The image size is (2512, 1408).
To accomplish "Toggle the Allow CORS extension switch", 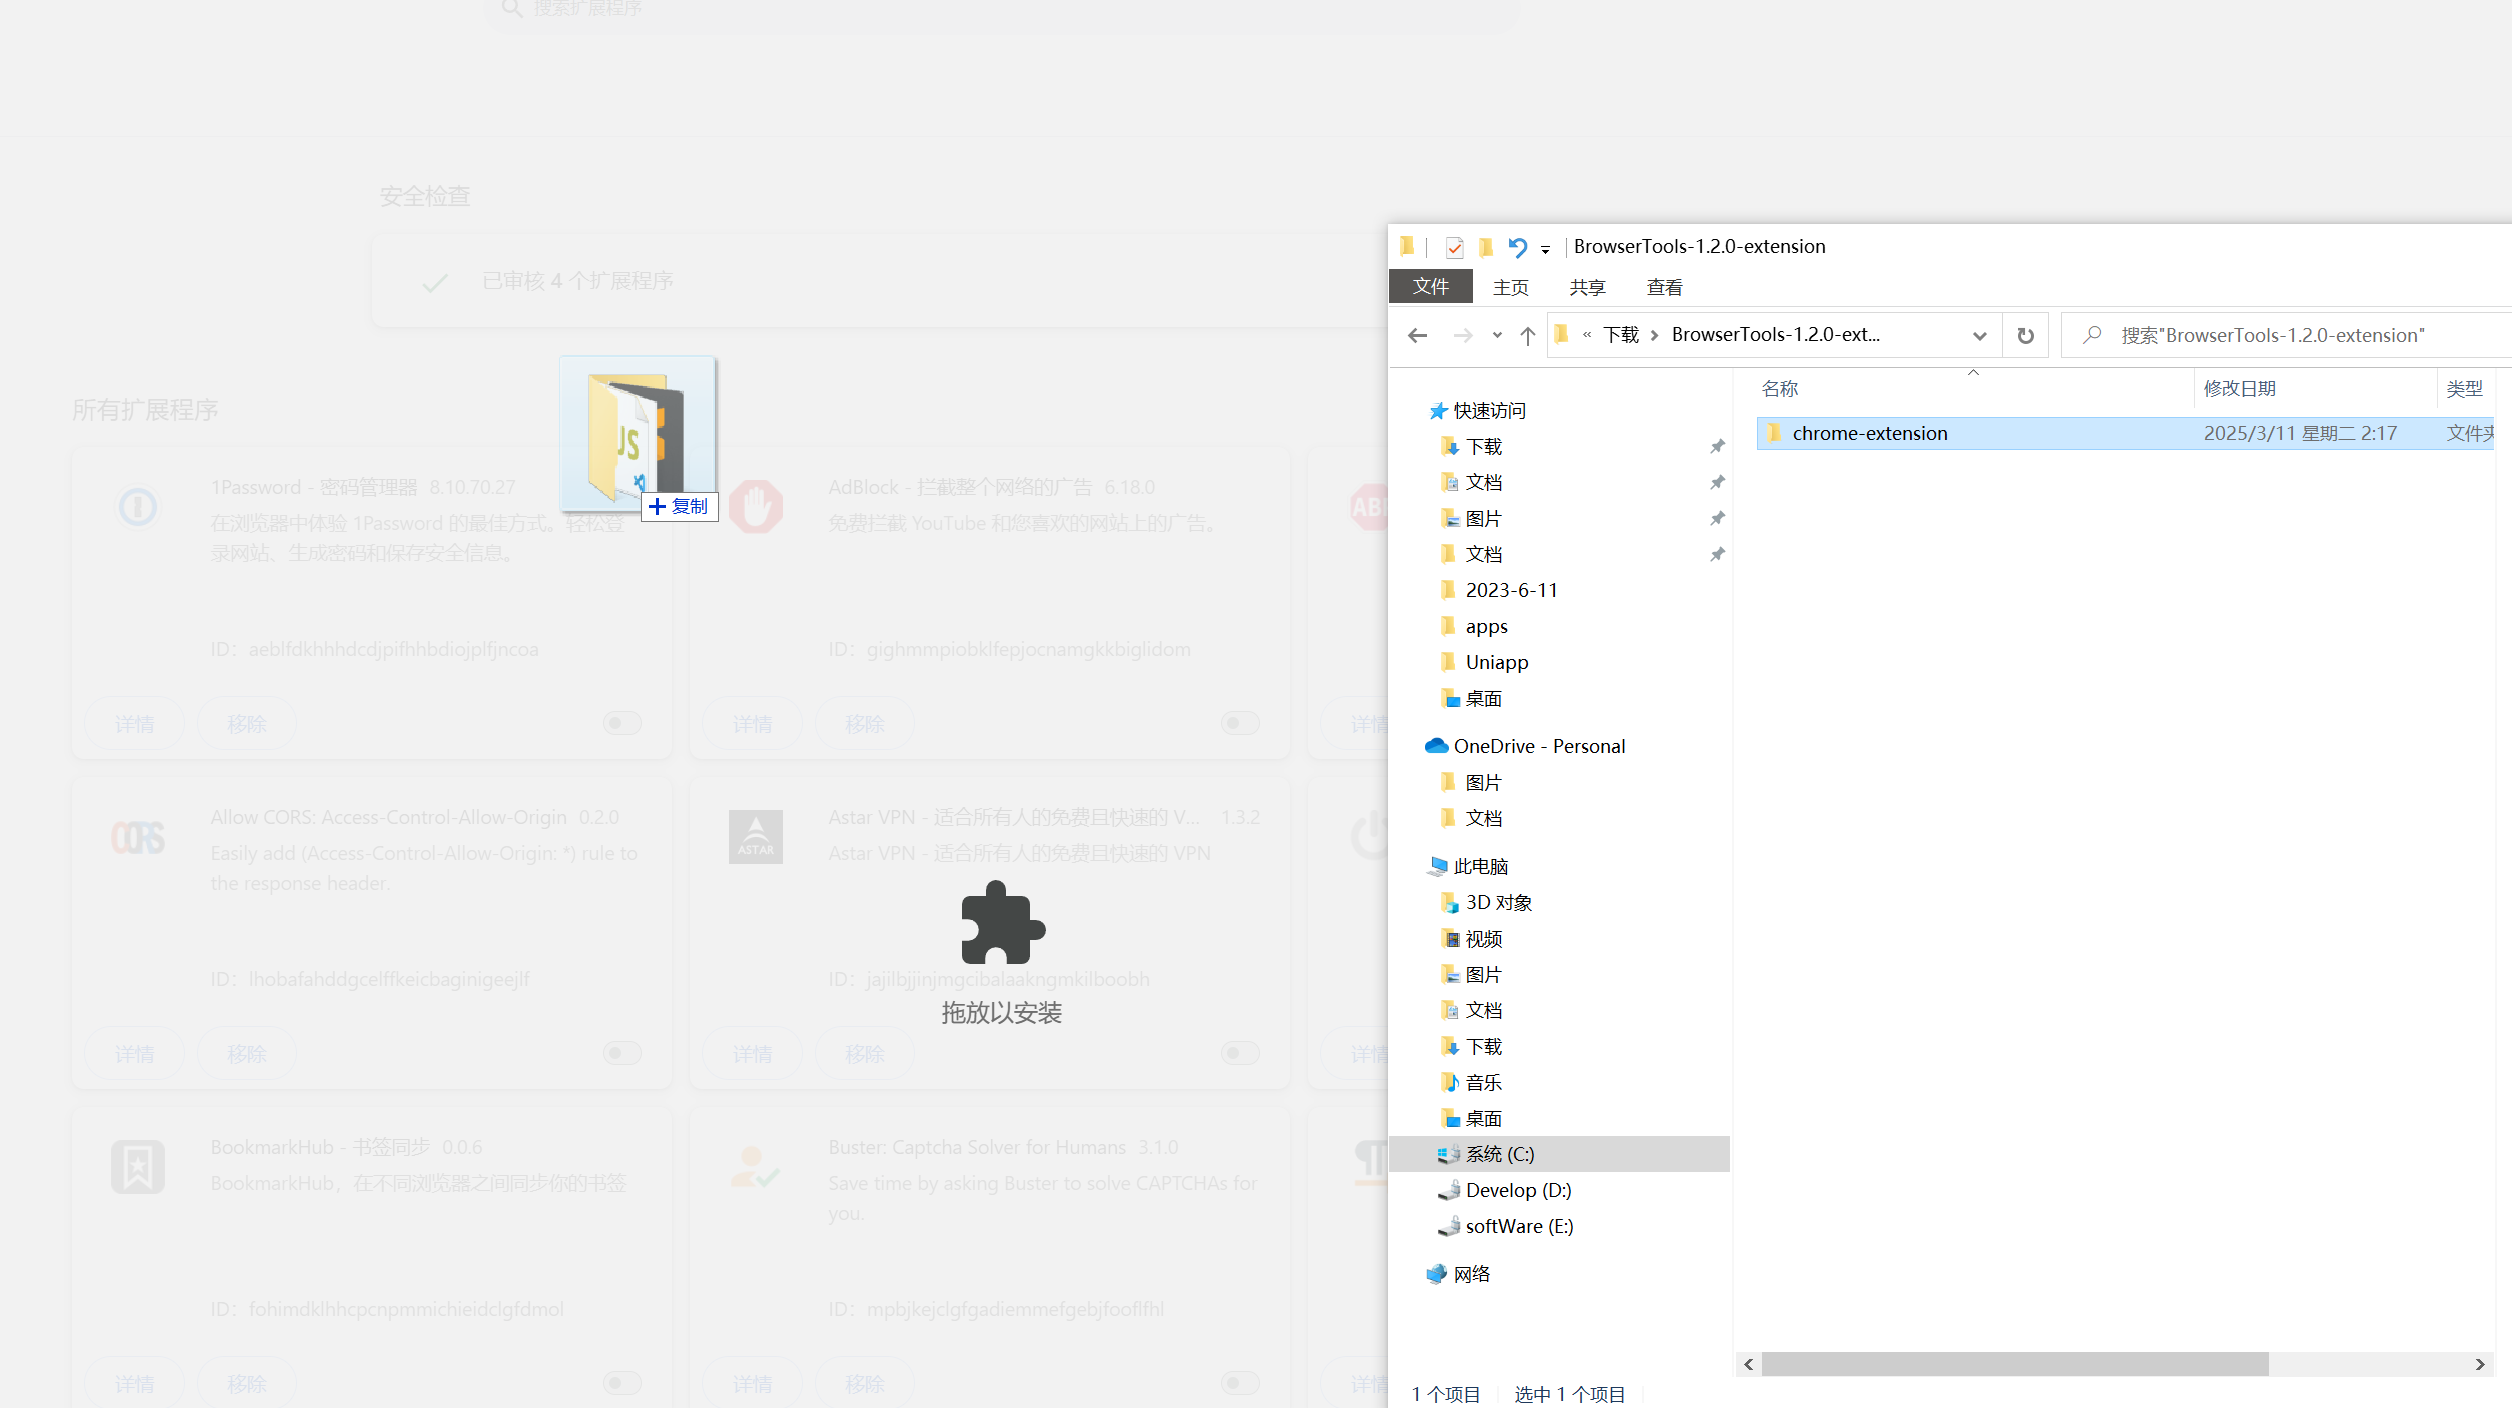I will pyautogui.click(x=622, y=1053).
